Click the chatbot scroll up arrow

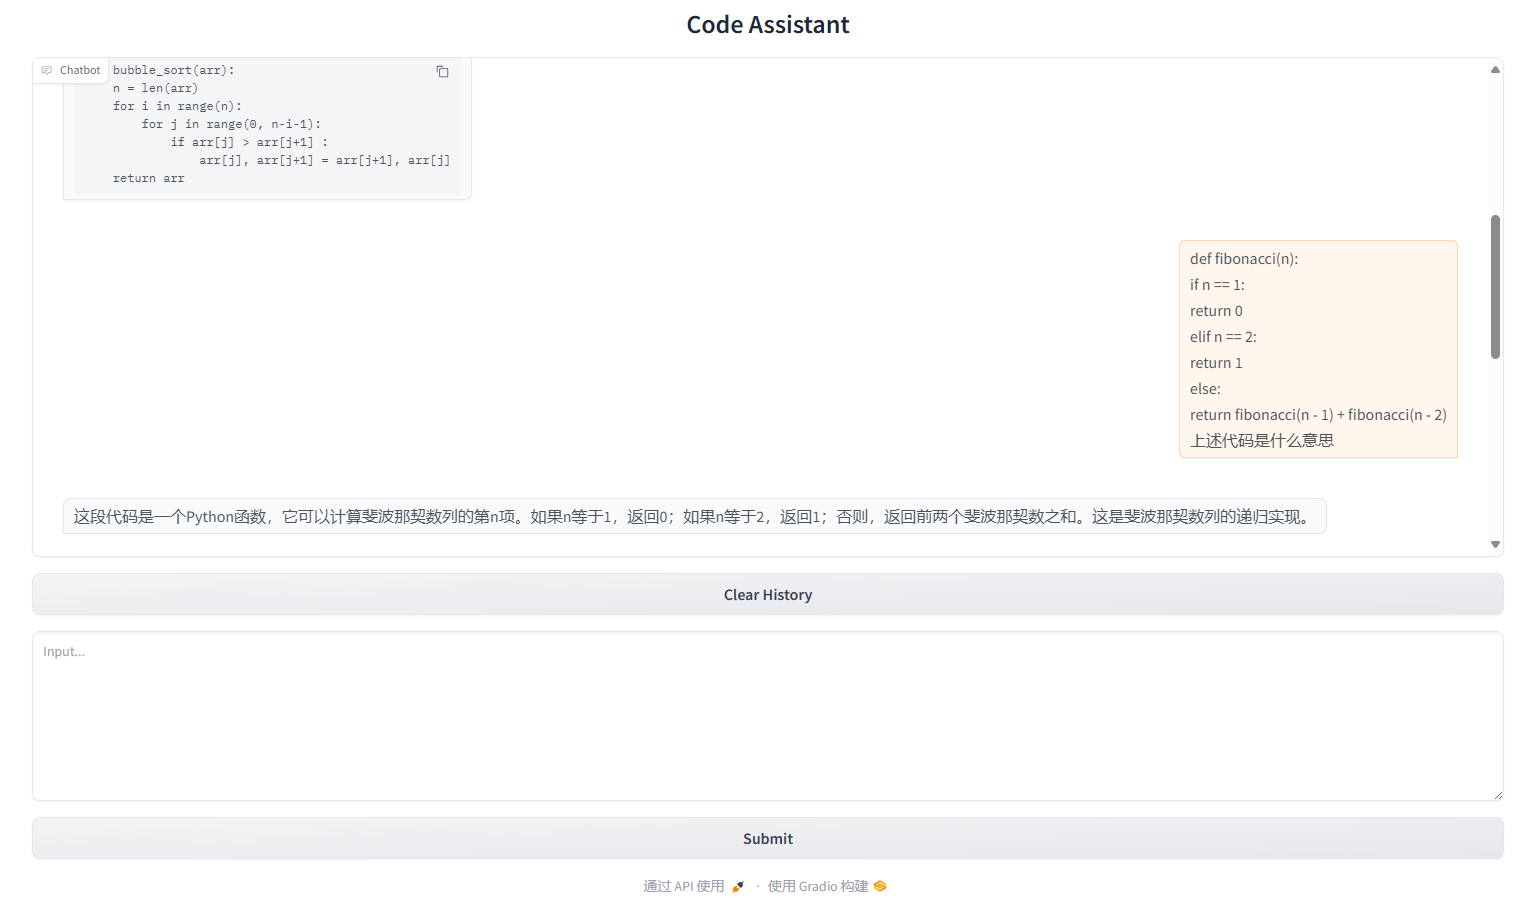[1495, 70]
